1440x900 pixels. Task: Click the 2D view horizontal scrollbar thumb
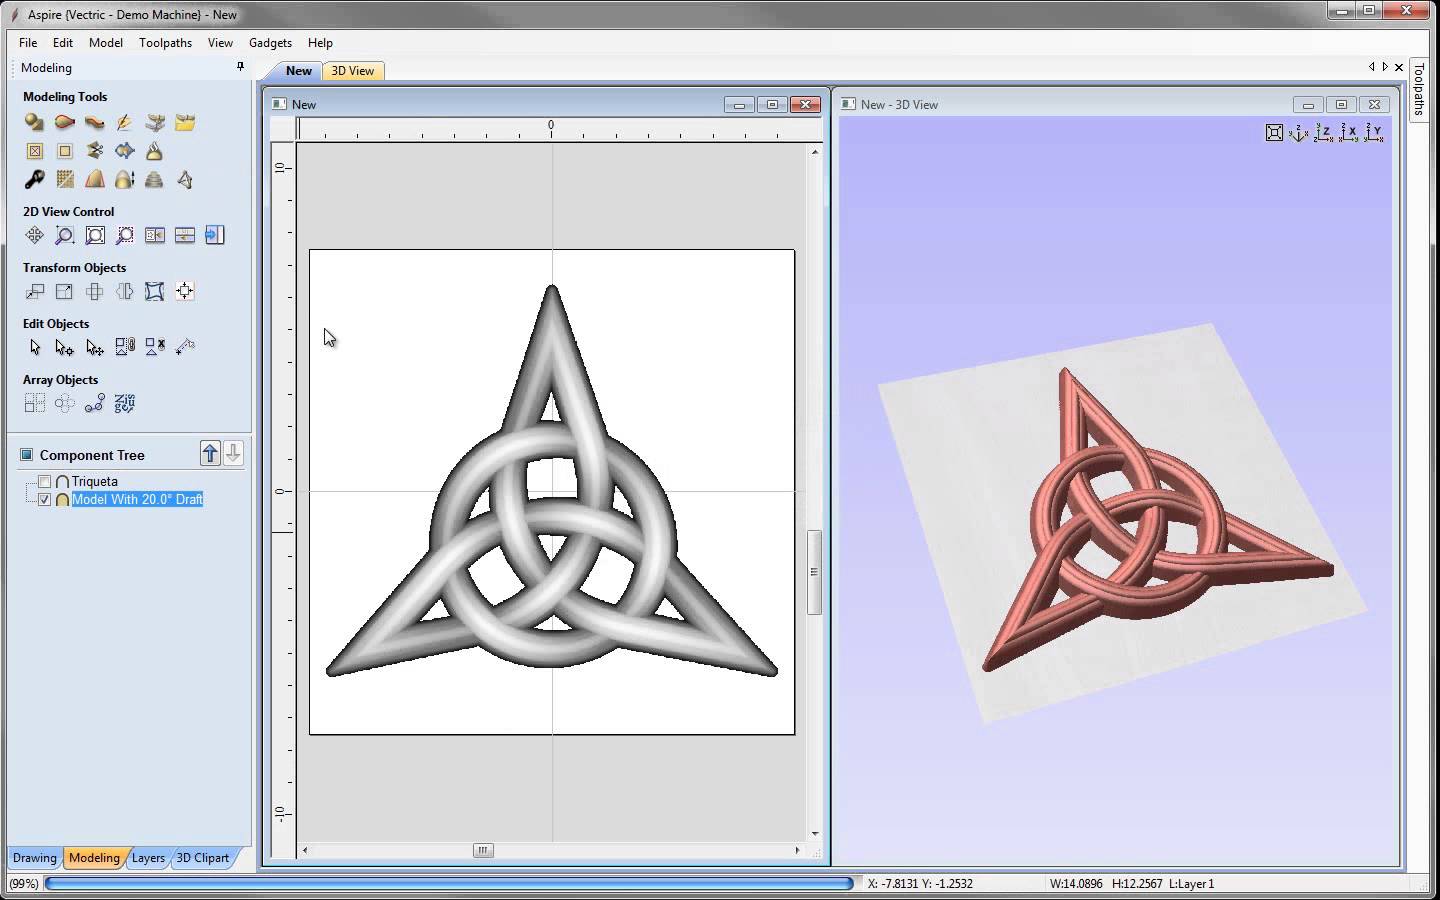tap(483, 850)
